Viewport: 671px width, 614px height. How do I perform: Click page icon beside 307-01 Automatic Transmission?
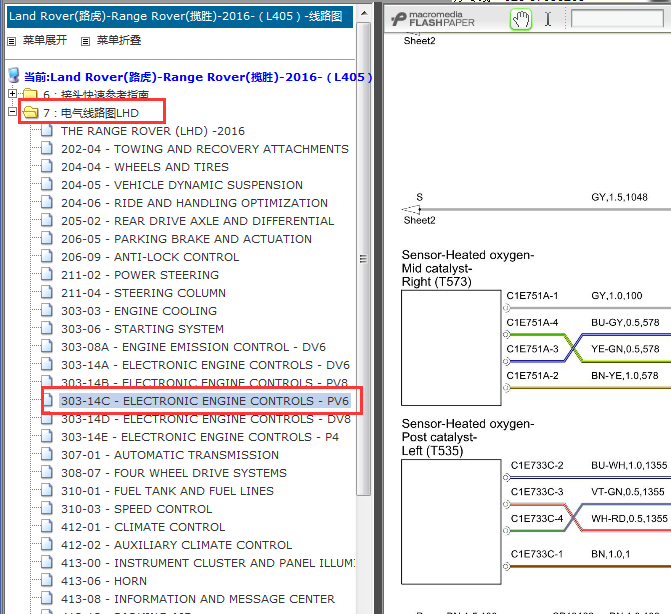coord(47,454)
